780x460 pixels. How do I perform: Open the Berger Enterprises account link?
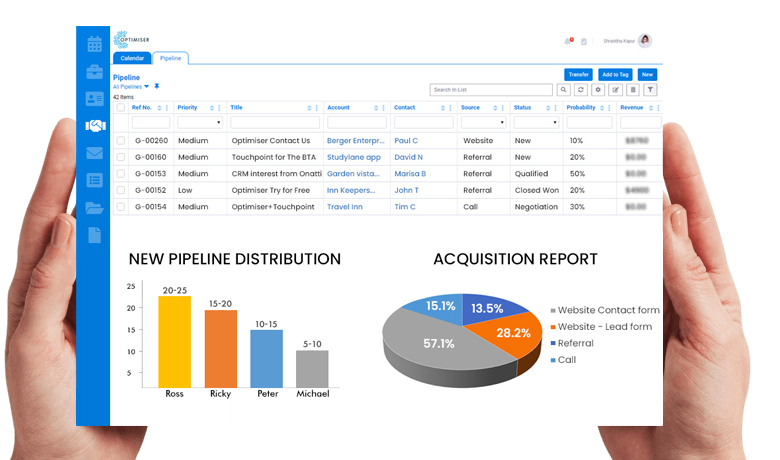[353, 141]
